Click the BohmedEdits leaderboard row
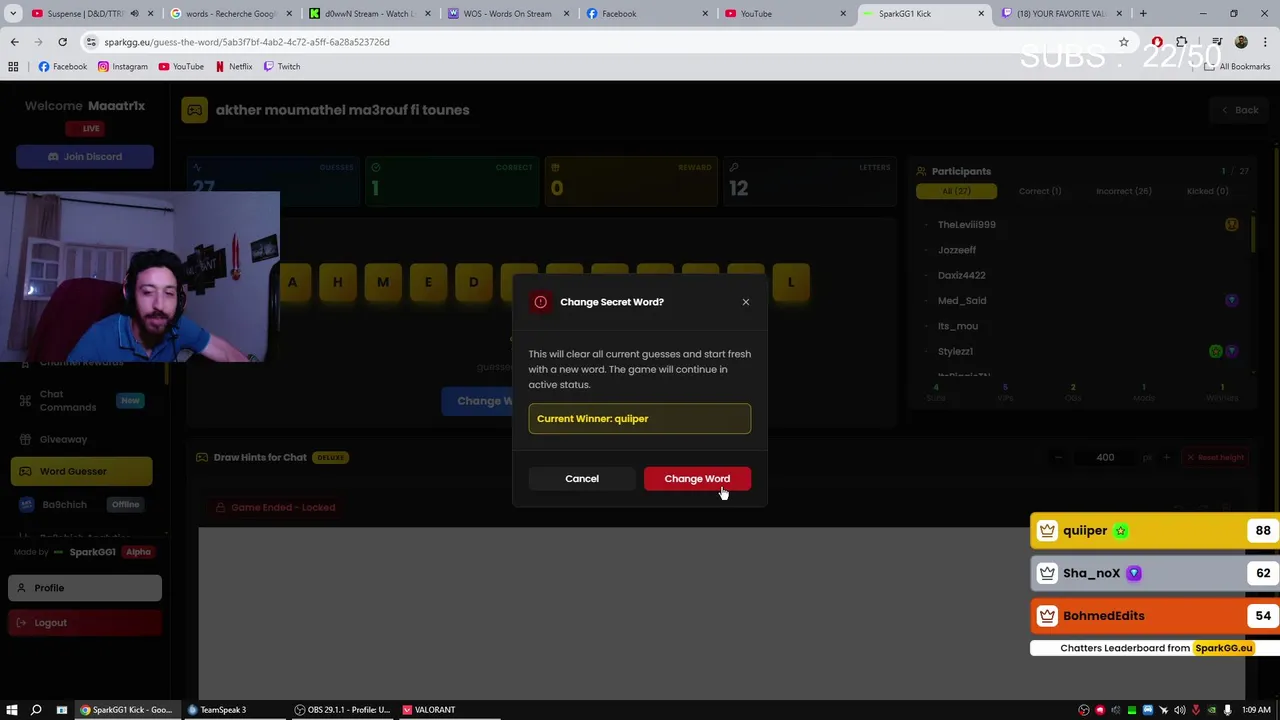Screen dimensions: 1280x720 1155,616
